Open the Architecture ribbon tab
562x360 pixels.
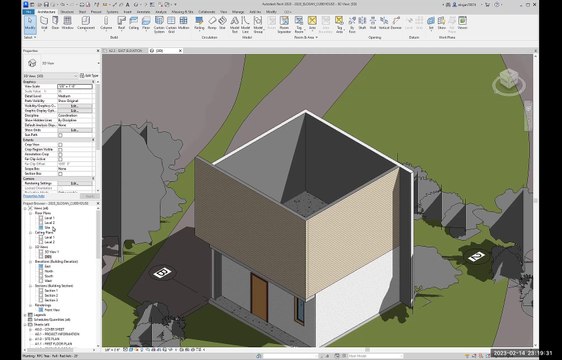pos(47,12)
